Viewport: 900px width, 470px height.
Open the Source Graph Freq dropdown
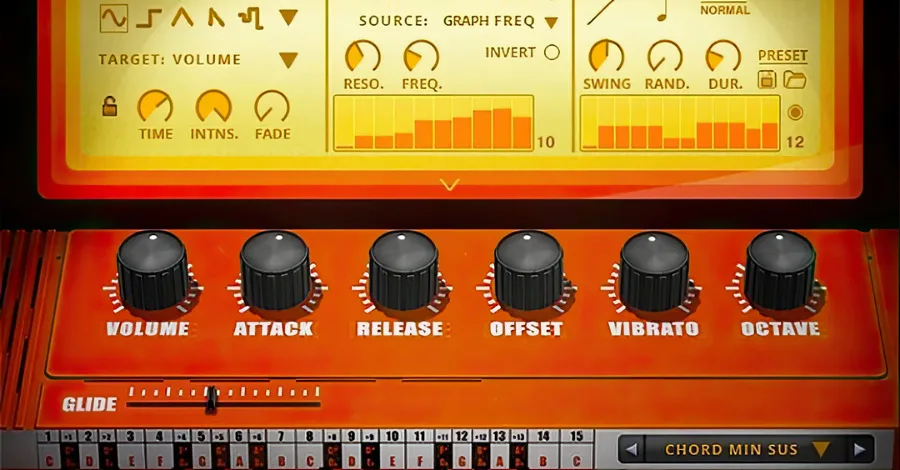[551, 23]
